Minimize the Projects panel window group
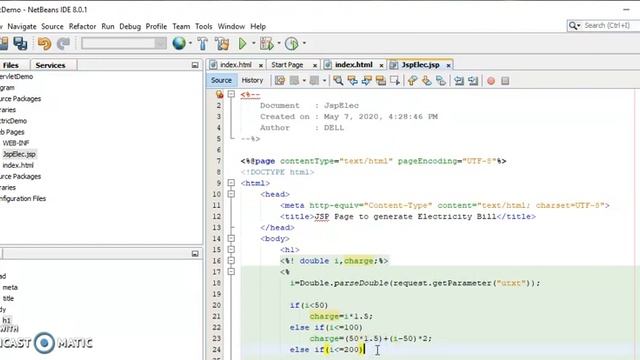640x360 pixels. tap(195, 65)
